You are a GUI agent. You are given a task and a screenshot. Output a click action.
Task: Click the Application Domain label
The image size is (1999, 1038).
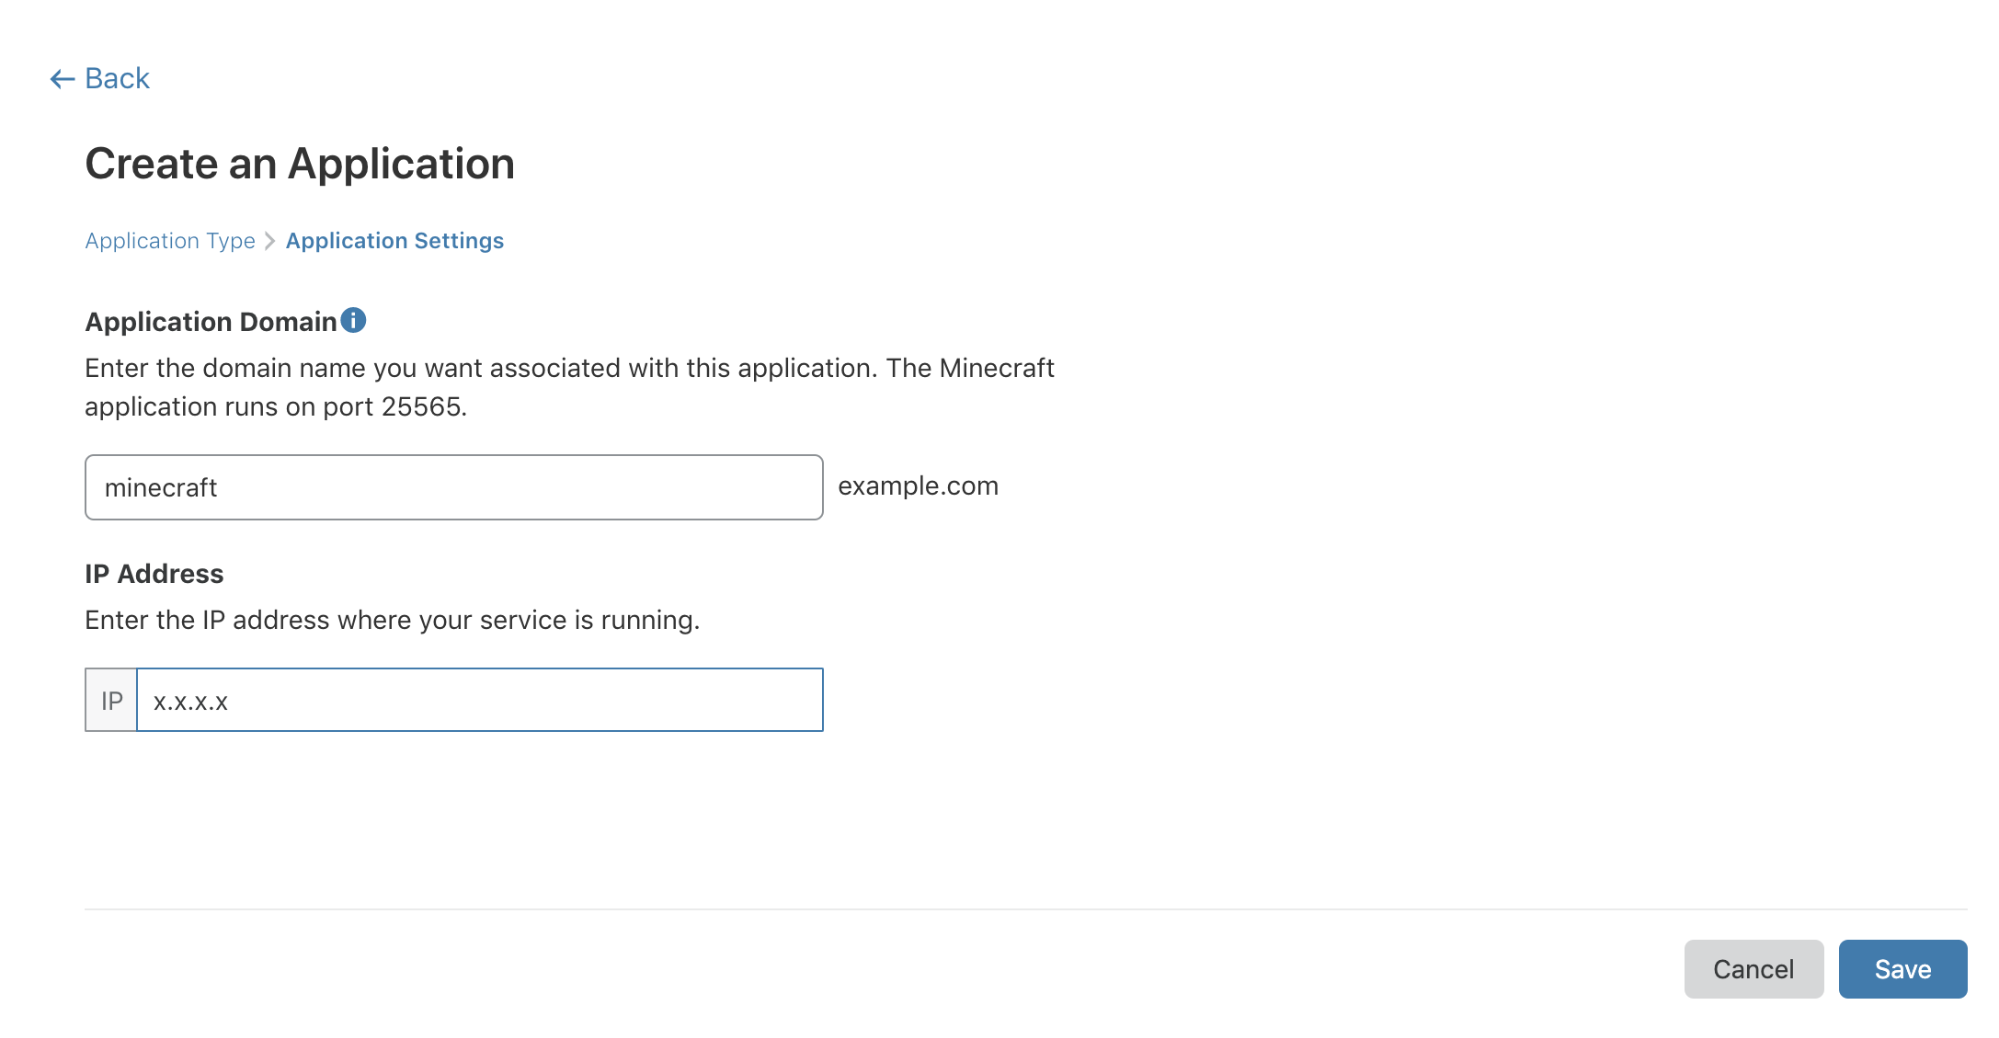pyautogui.click(x=211, y=322)
